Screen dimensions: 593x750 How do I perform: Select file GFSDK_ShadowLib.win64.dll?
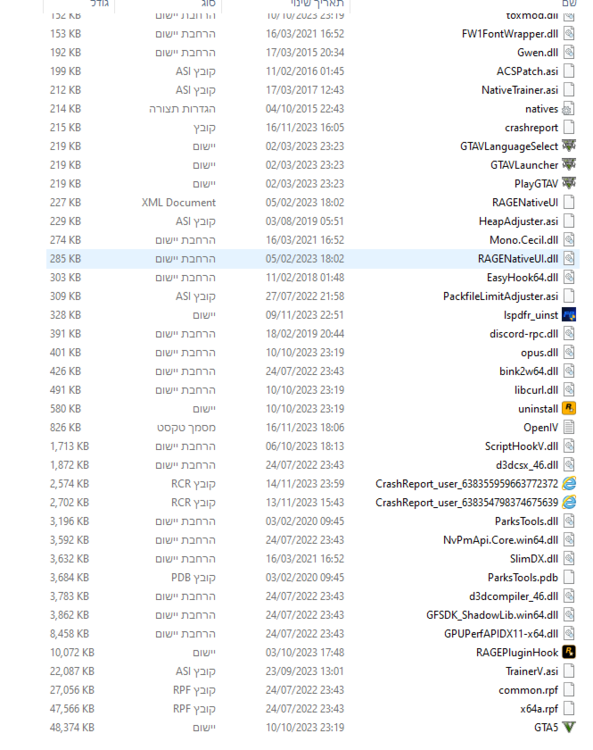(x=492, y=615)
